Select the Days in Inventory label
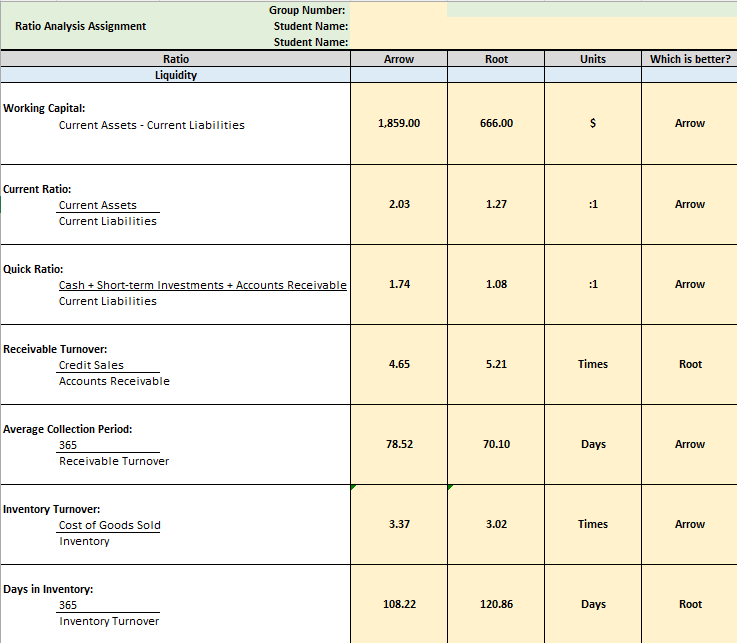 [x=48, y=589]
